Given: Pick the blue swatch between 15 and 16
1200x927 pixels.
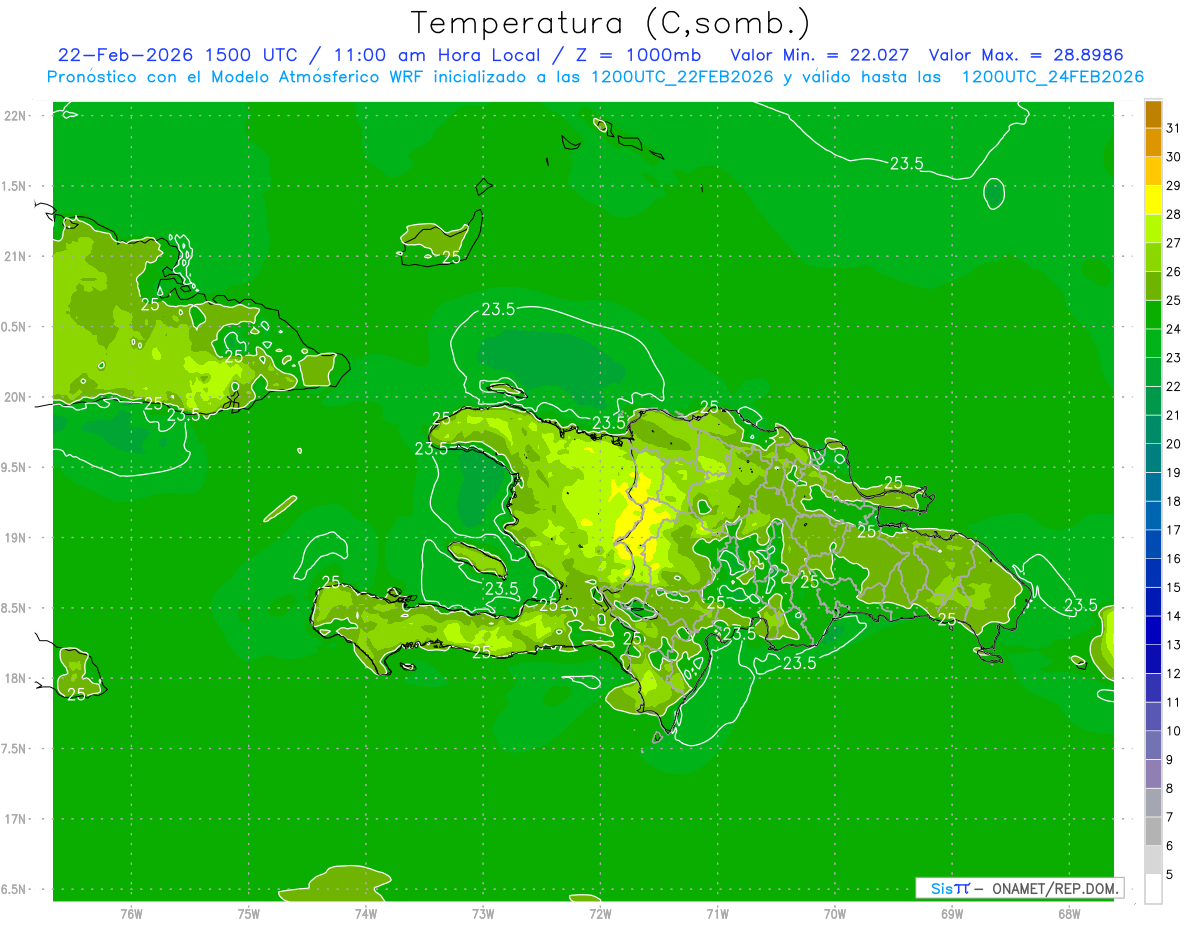Looking at the screenshot, I should click(x=1153, y=573).
